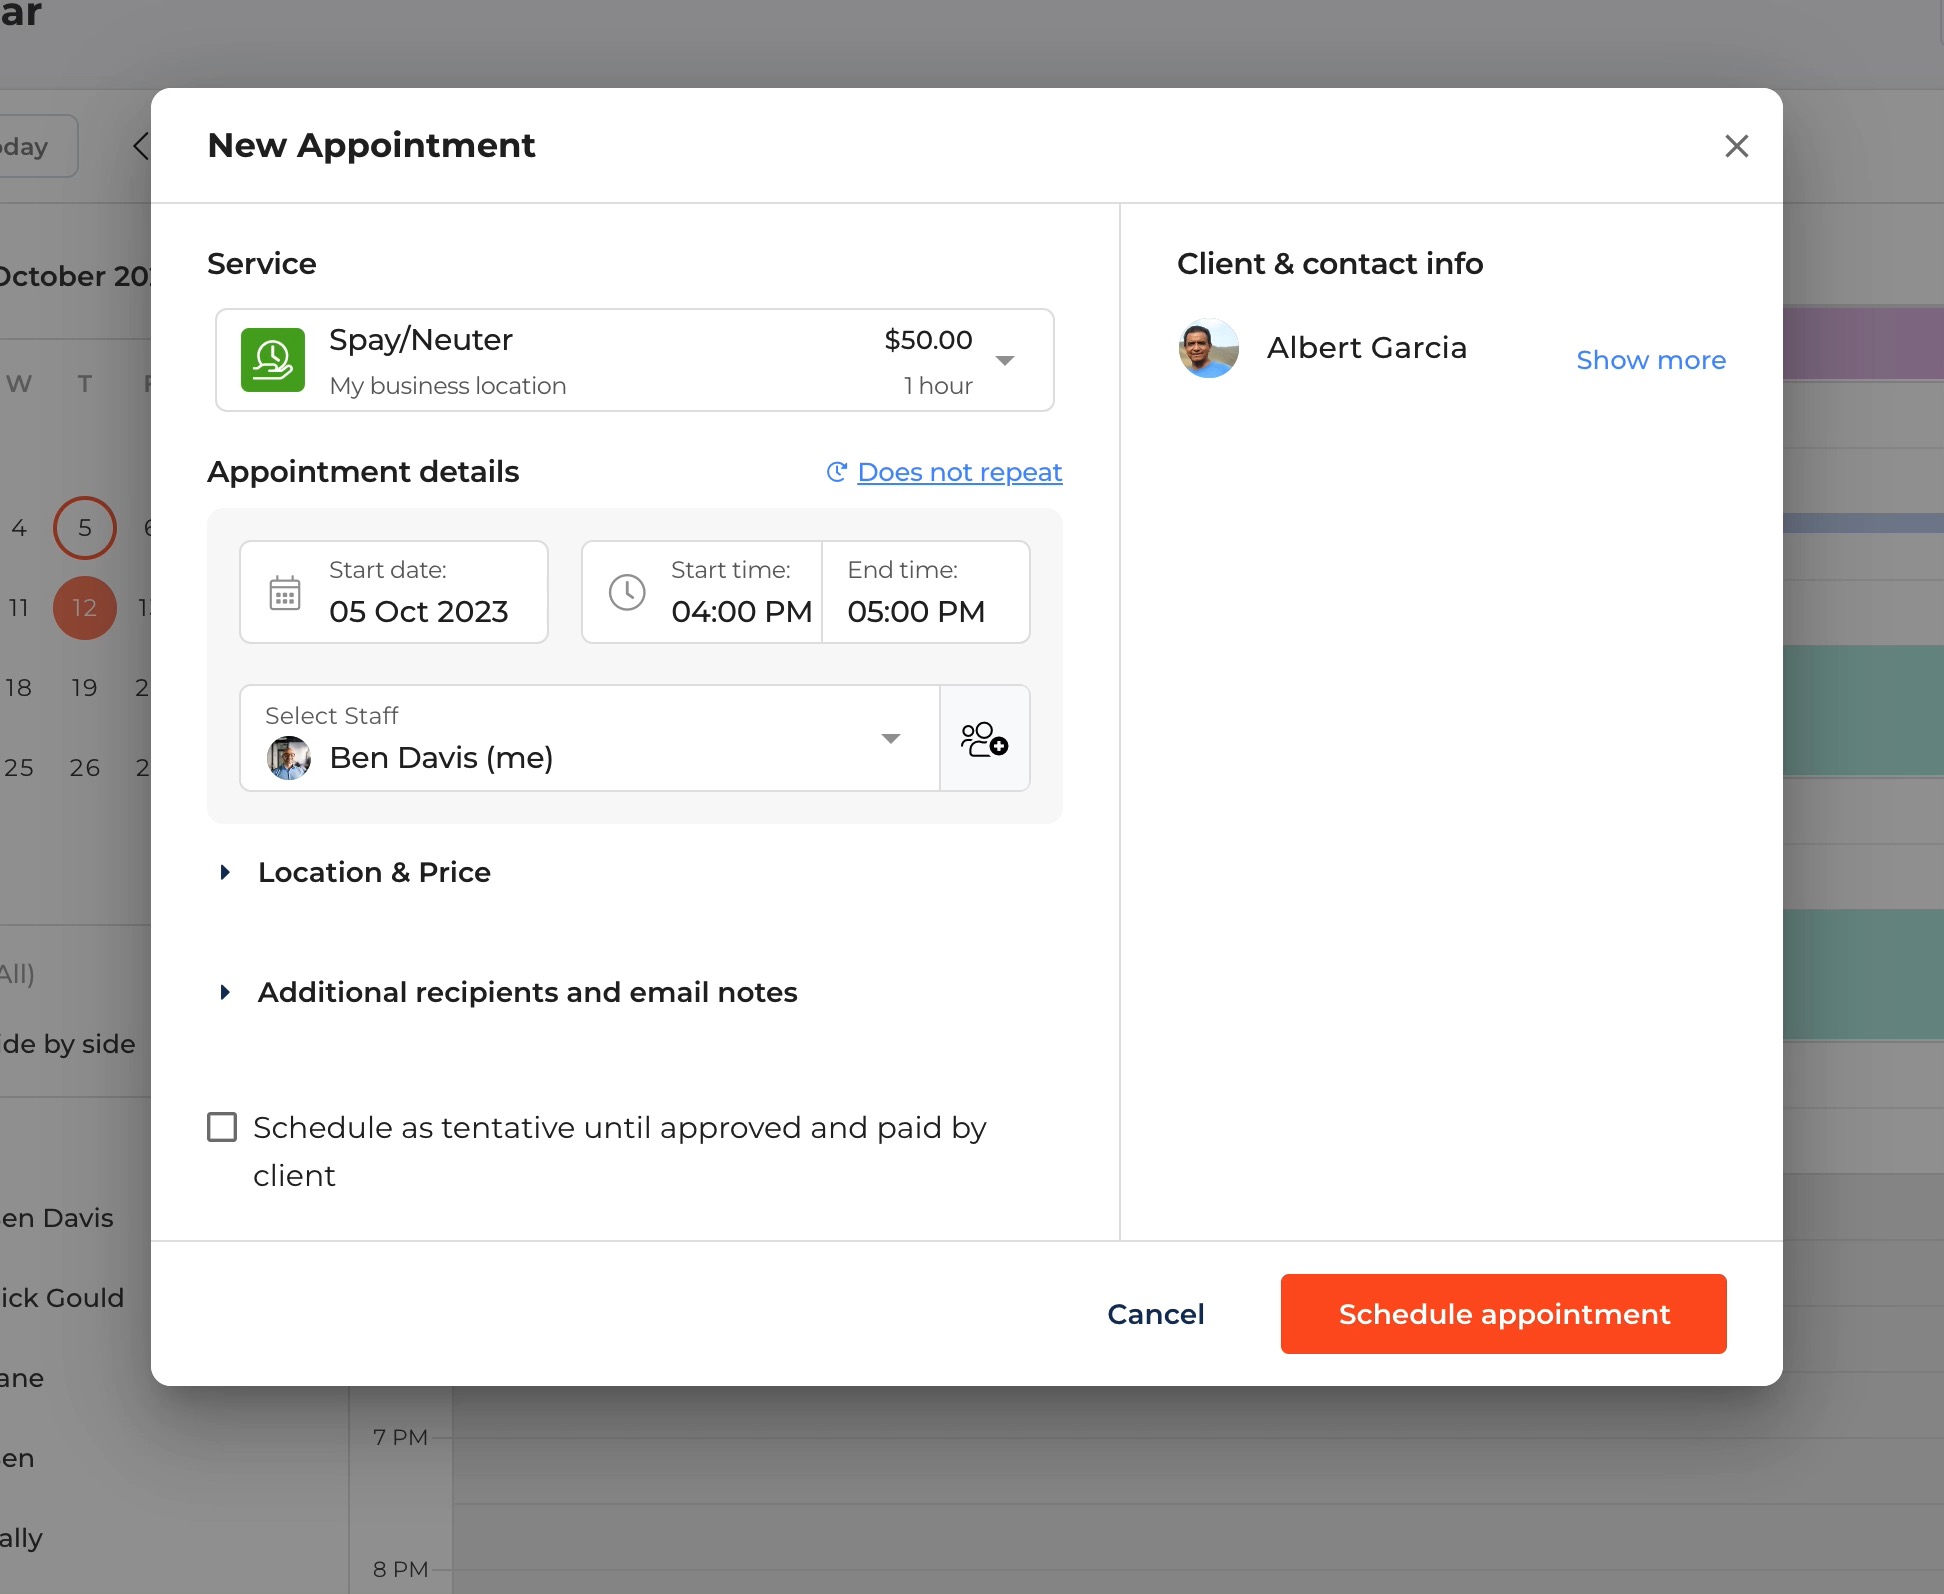
Task: Click the green Spay/Neuter service icon
Action: tap(272, 360)
